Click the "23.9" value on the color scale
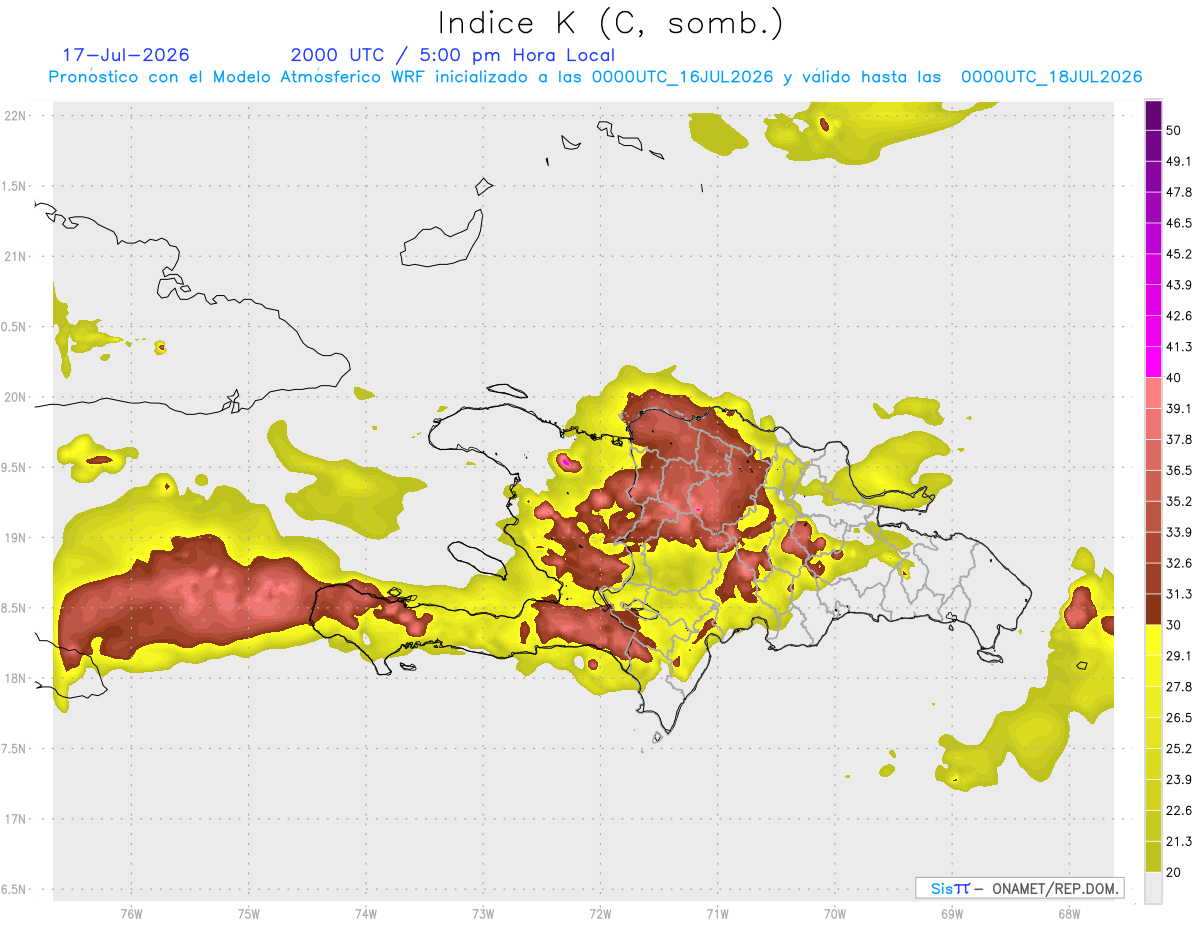This screenshot has width=1200, height=927. click(1178, 779)
